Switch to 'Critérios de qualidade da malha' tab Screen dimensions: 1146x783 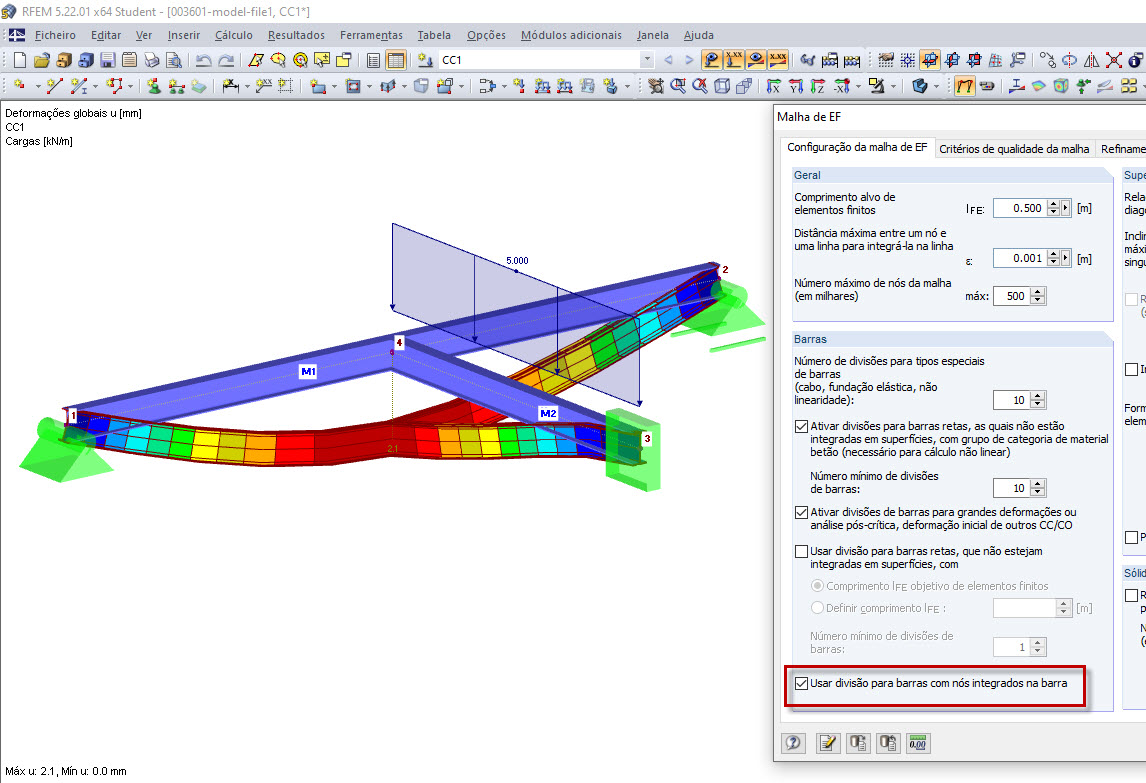click(x=1014, y=149)
